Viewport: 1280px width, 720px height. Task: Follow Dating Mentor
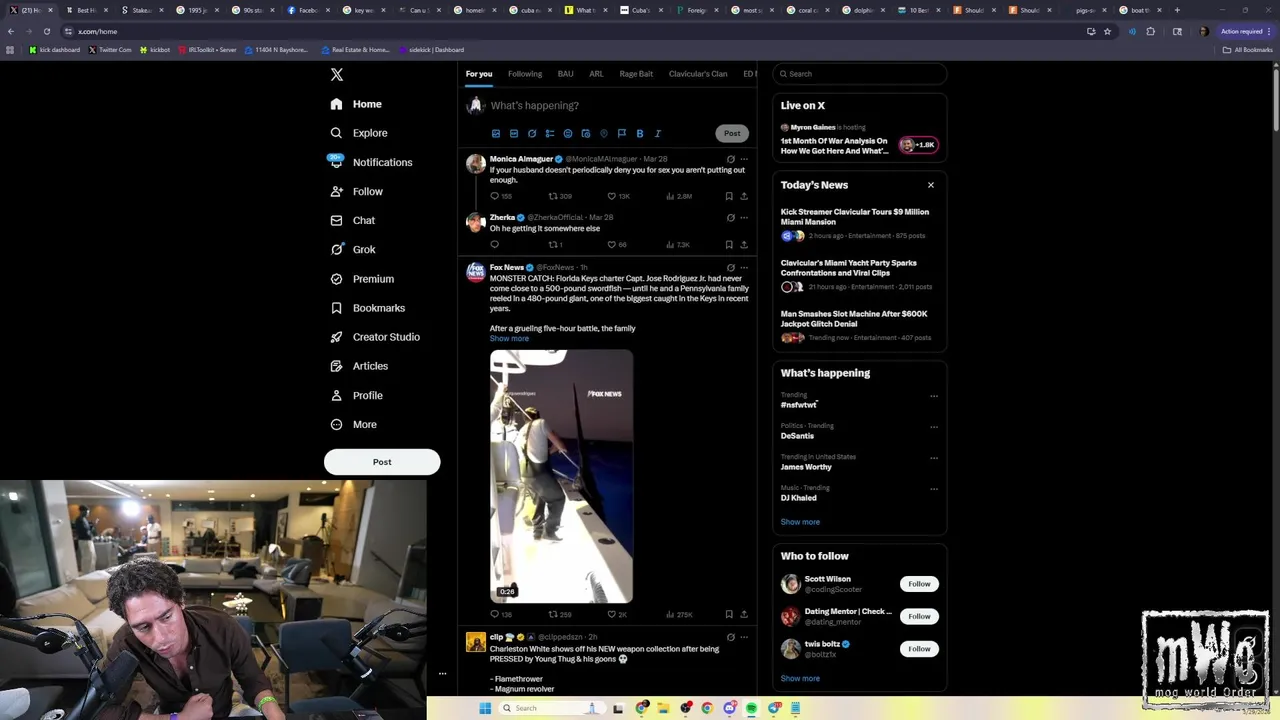click(x=919, y=616)
